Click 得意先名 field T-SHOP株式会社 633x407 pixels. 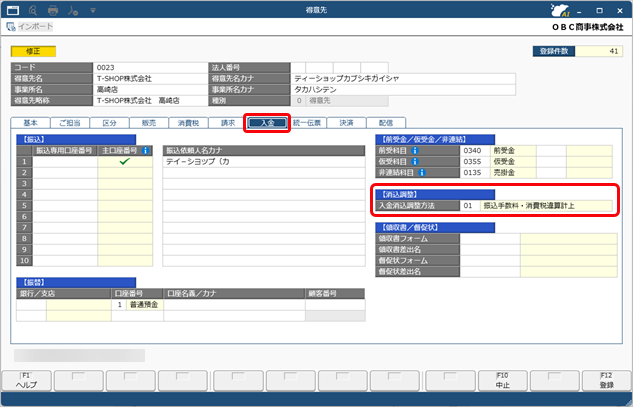[x=150, y=78]
